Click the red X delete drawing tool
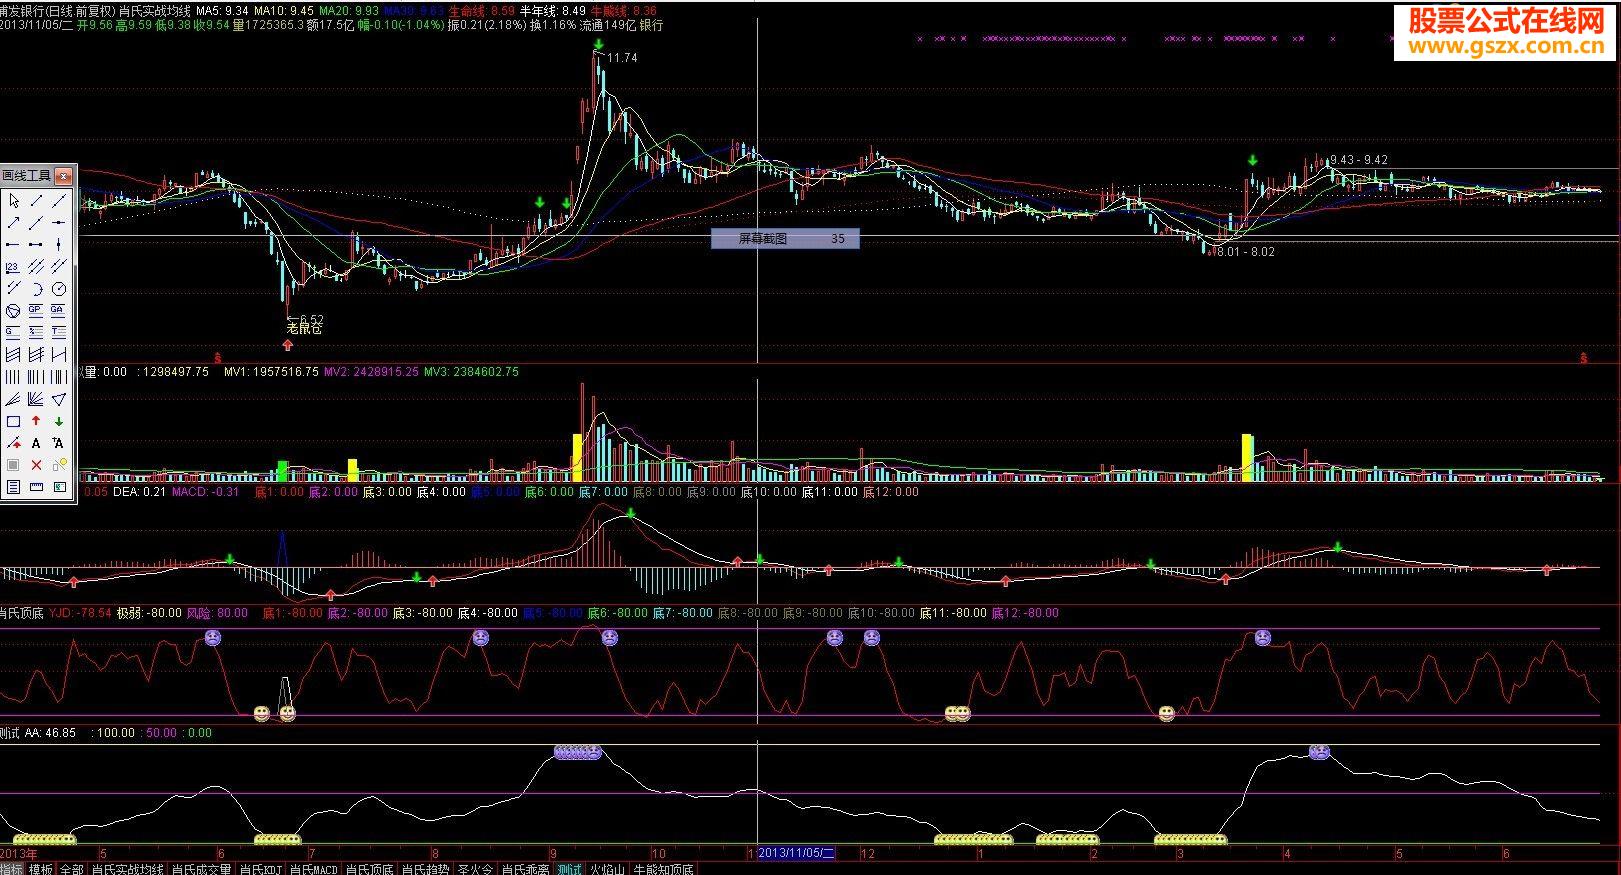The image size is (1621, 875). pyautogui.click(x=37, y=466)
